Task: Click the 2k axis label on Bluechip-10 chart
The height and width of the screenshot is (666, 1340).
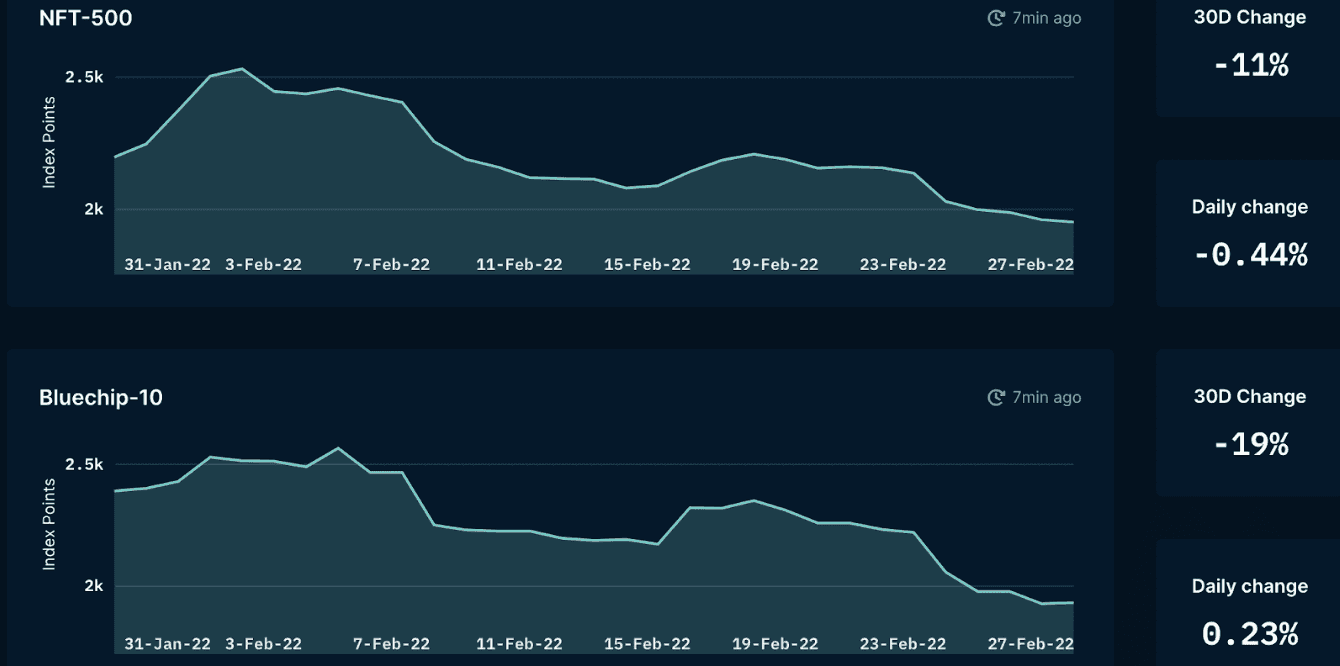Action: click(93, 586)
